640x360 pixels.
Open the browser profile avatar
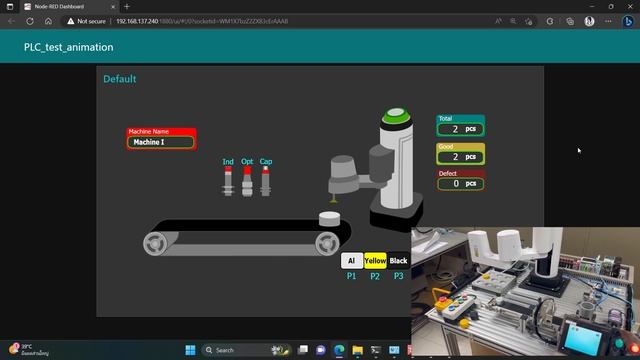pos(589,21)
